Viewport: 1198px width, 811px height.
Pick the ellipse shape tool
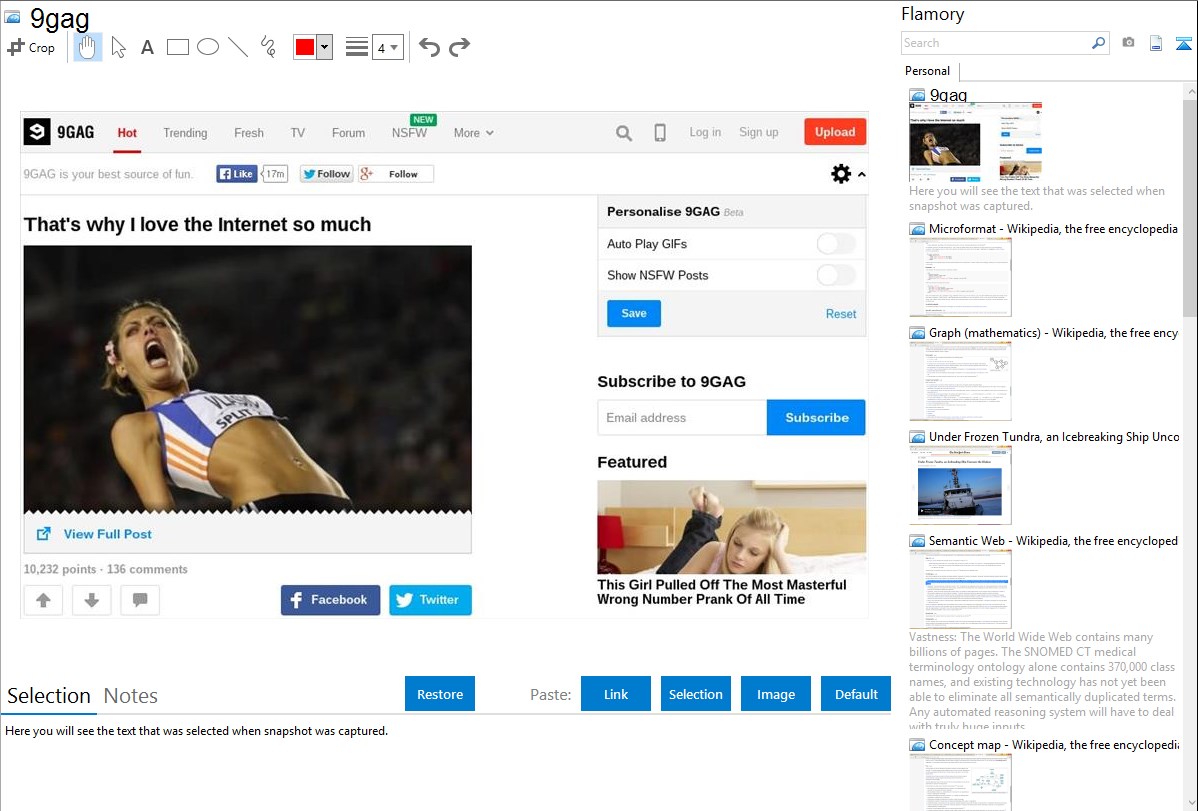pos(208,47)
